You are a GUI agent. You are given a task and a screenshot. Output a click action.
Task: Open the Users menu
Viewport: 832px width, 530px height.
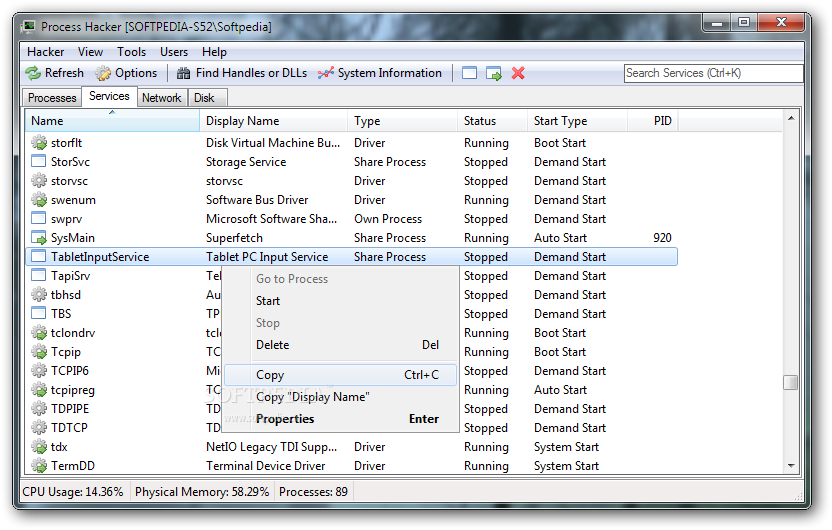pyautogui.click(x=174, y=52)
